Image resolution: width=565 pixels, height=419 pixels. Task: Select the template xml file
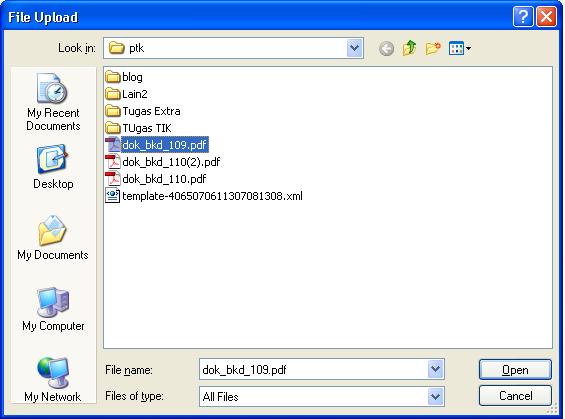[204, 196]
